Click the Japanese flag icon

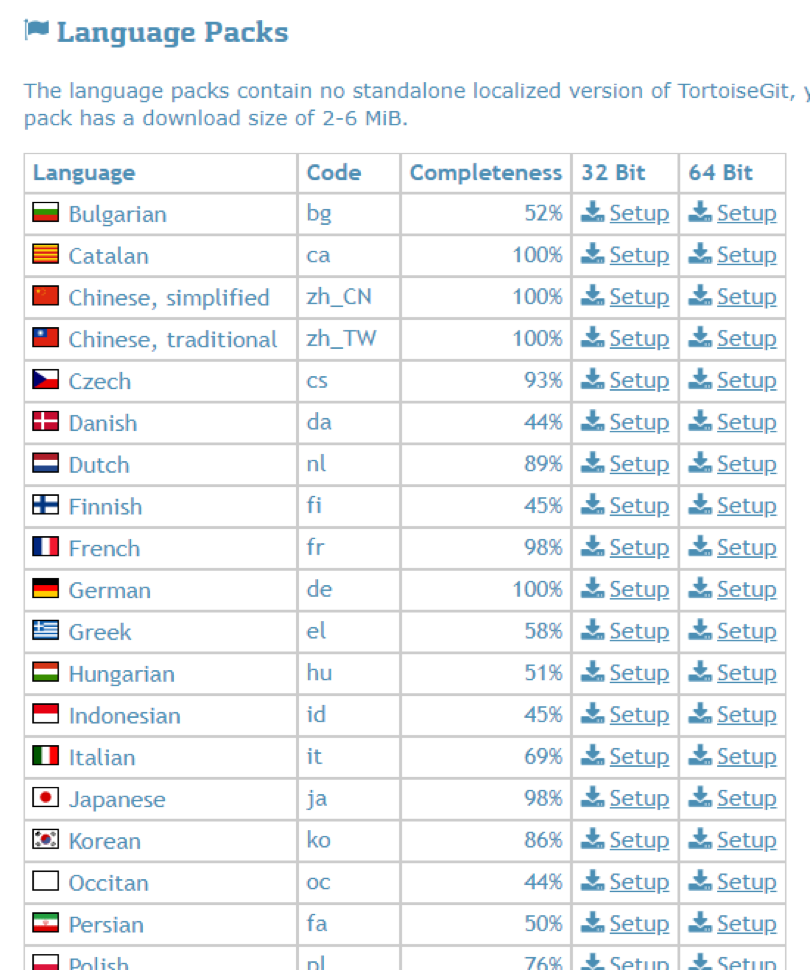[46, 797]
